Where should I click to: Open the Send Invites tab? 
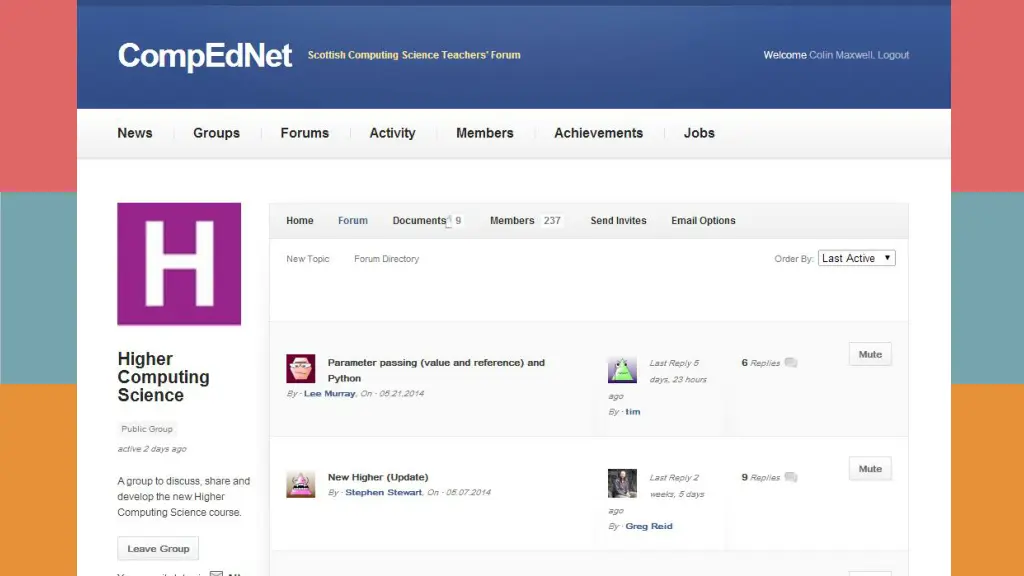point(618,221)
